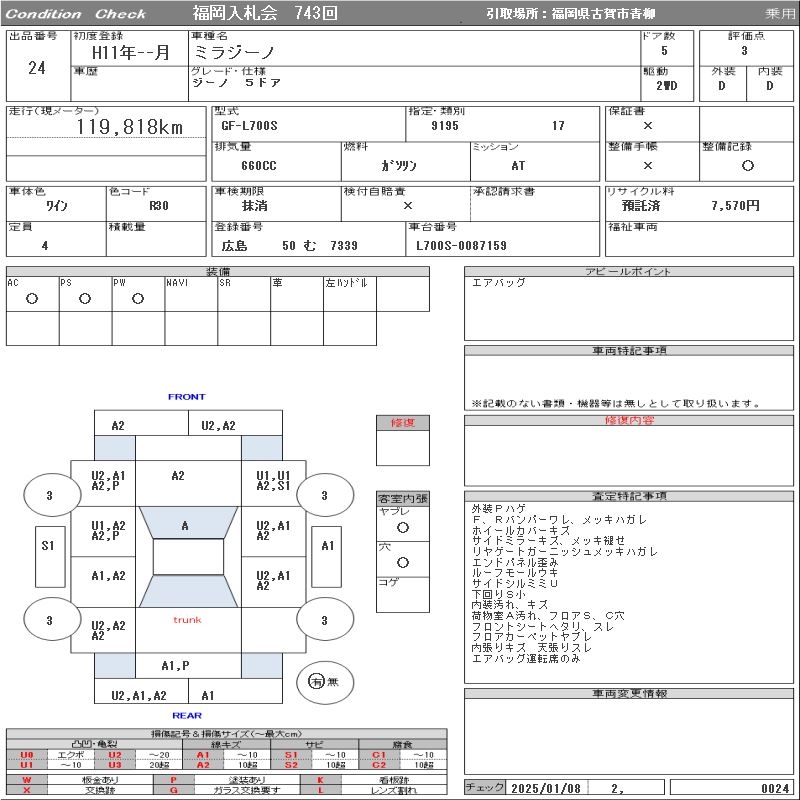Select the remark "エンドパネル歪み"
The height and width of the screenshot is (800, 800).
click(x=515, y=562)
